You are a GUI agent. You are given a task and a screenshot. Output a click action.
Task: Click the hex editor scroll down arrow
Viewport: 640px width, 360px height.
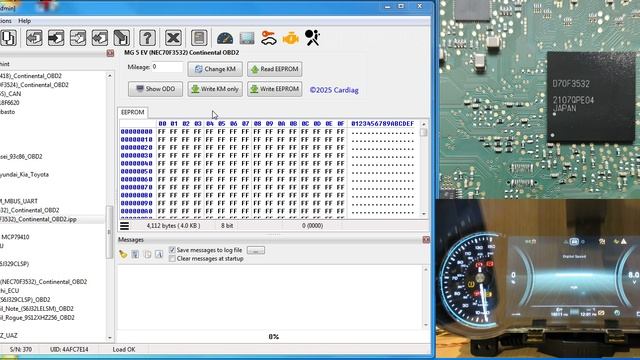click(424, 214)
